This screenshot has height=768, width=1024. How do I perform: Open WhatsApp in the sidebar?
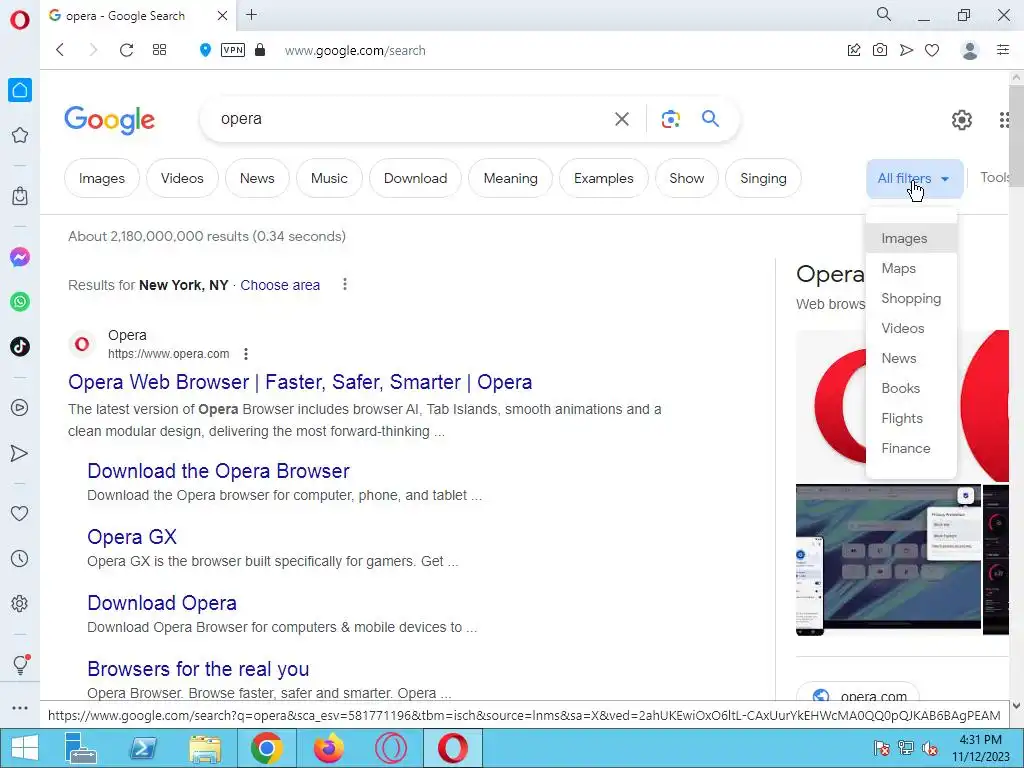point(20,302)
